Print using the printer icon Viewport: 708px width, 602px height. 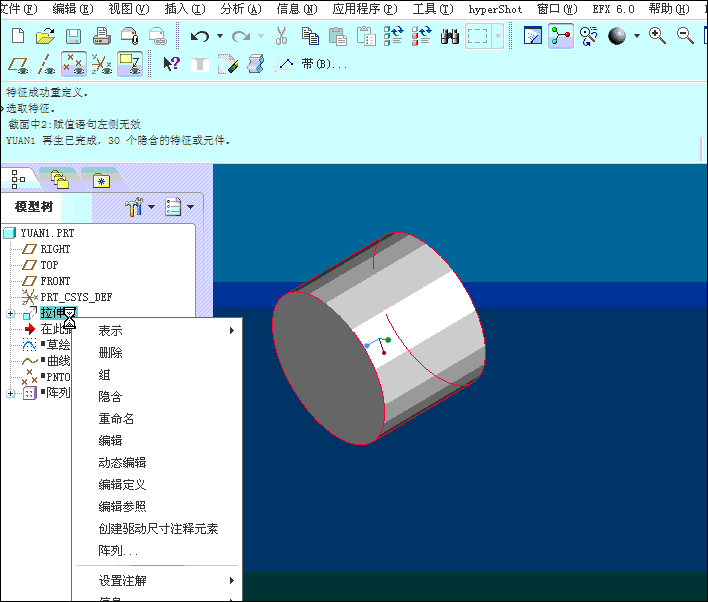tap(102, 36)
